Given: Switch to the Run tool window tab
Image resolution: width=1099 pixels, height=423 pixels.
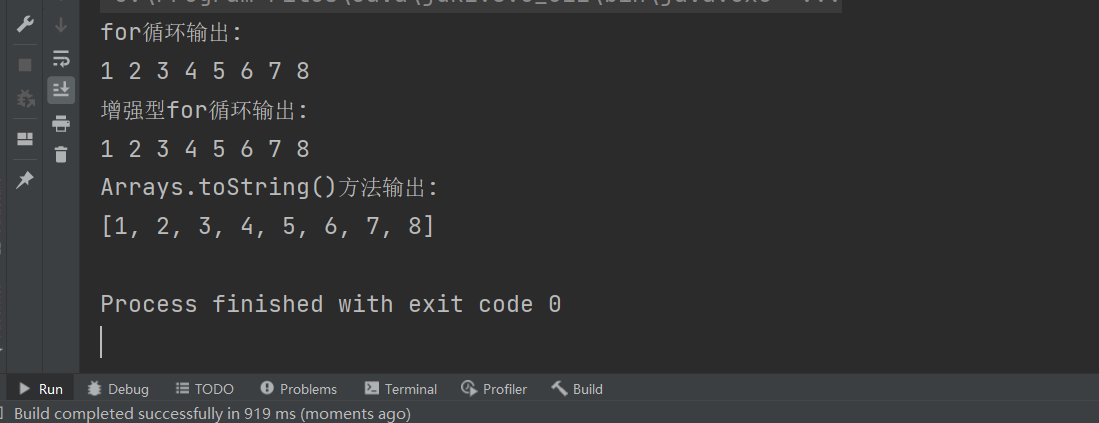Looking at the screenshot, I should pyautogui.click(x=41, y=389).
